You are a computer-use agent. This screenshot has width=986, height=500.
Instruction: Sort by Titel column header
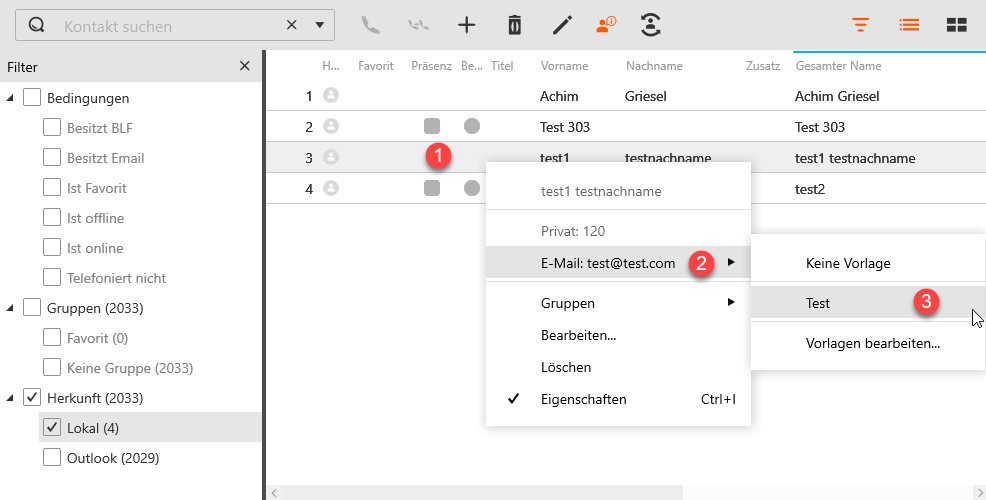pos(502,65)
